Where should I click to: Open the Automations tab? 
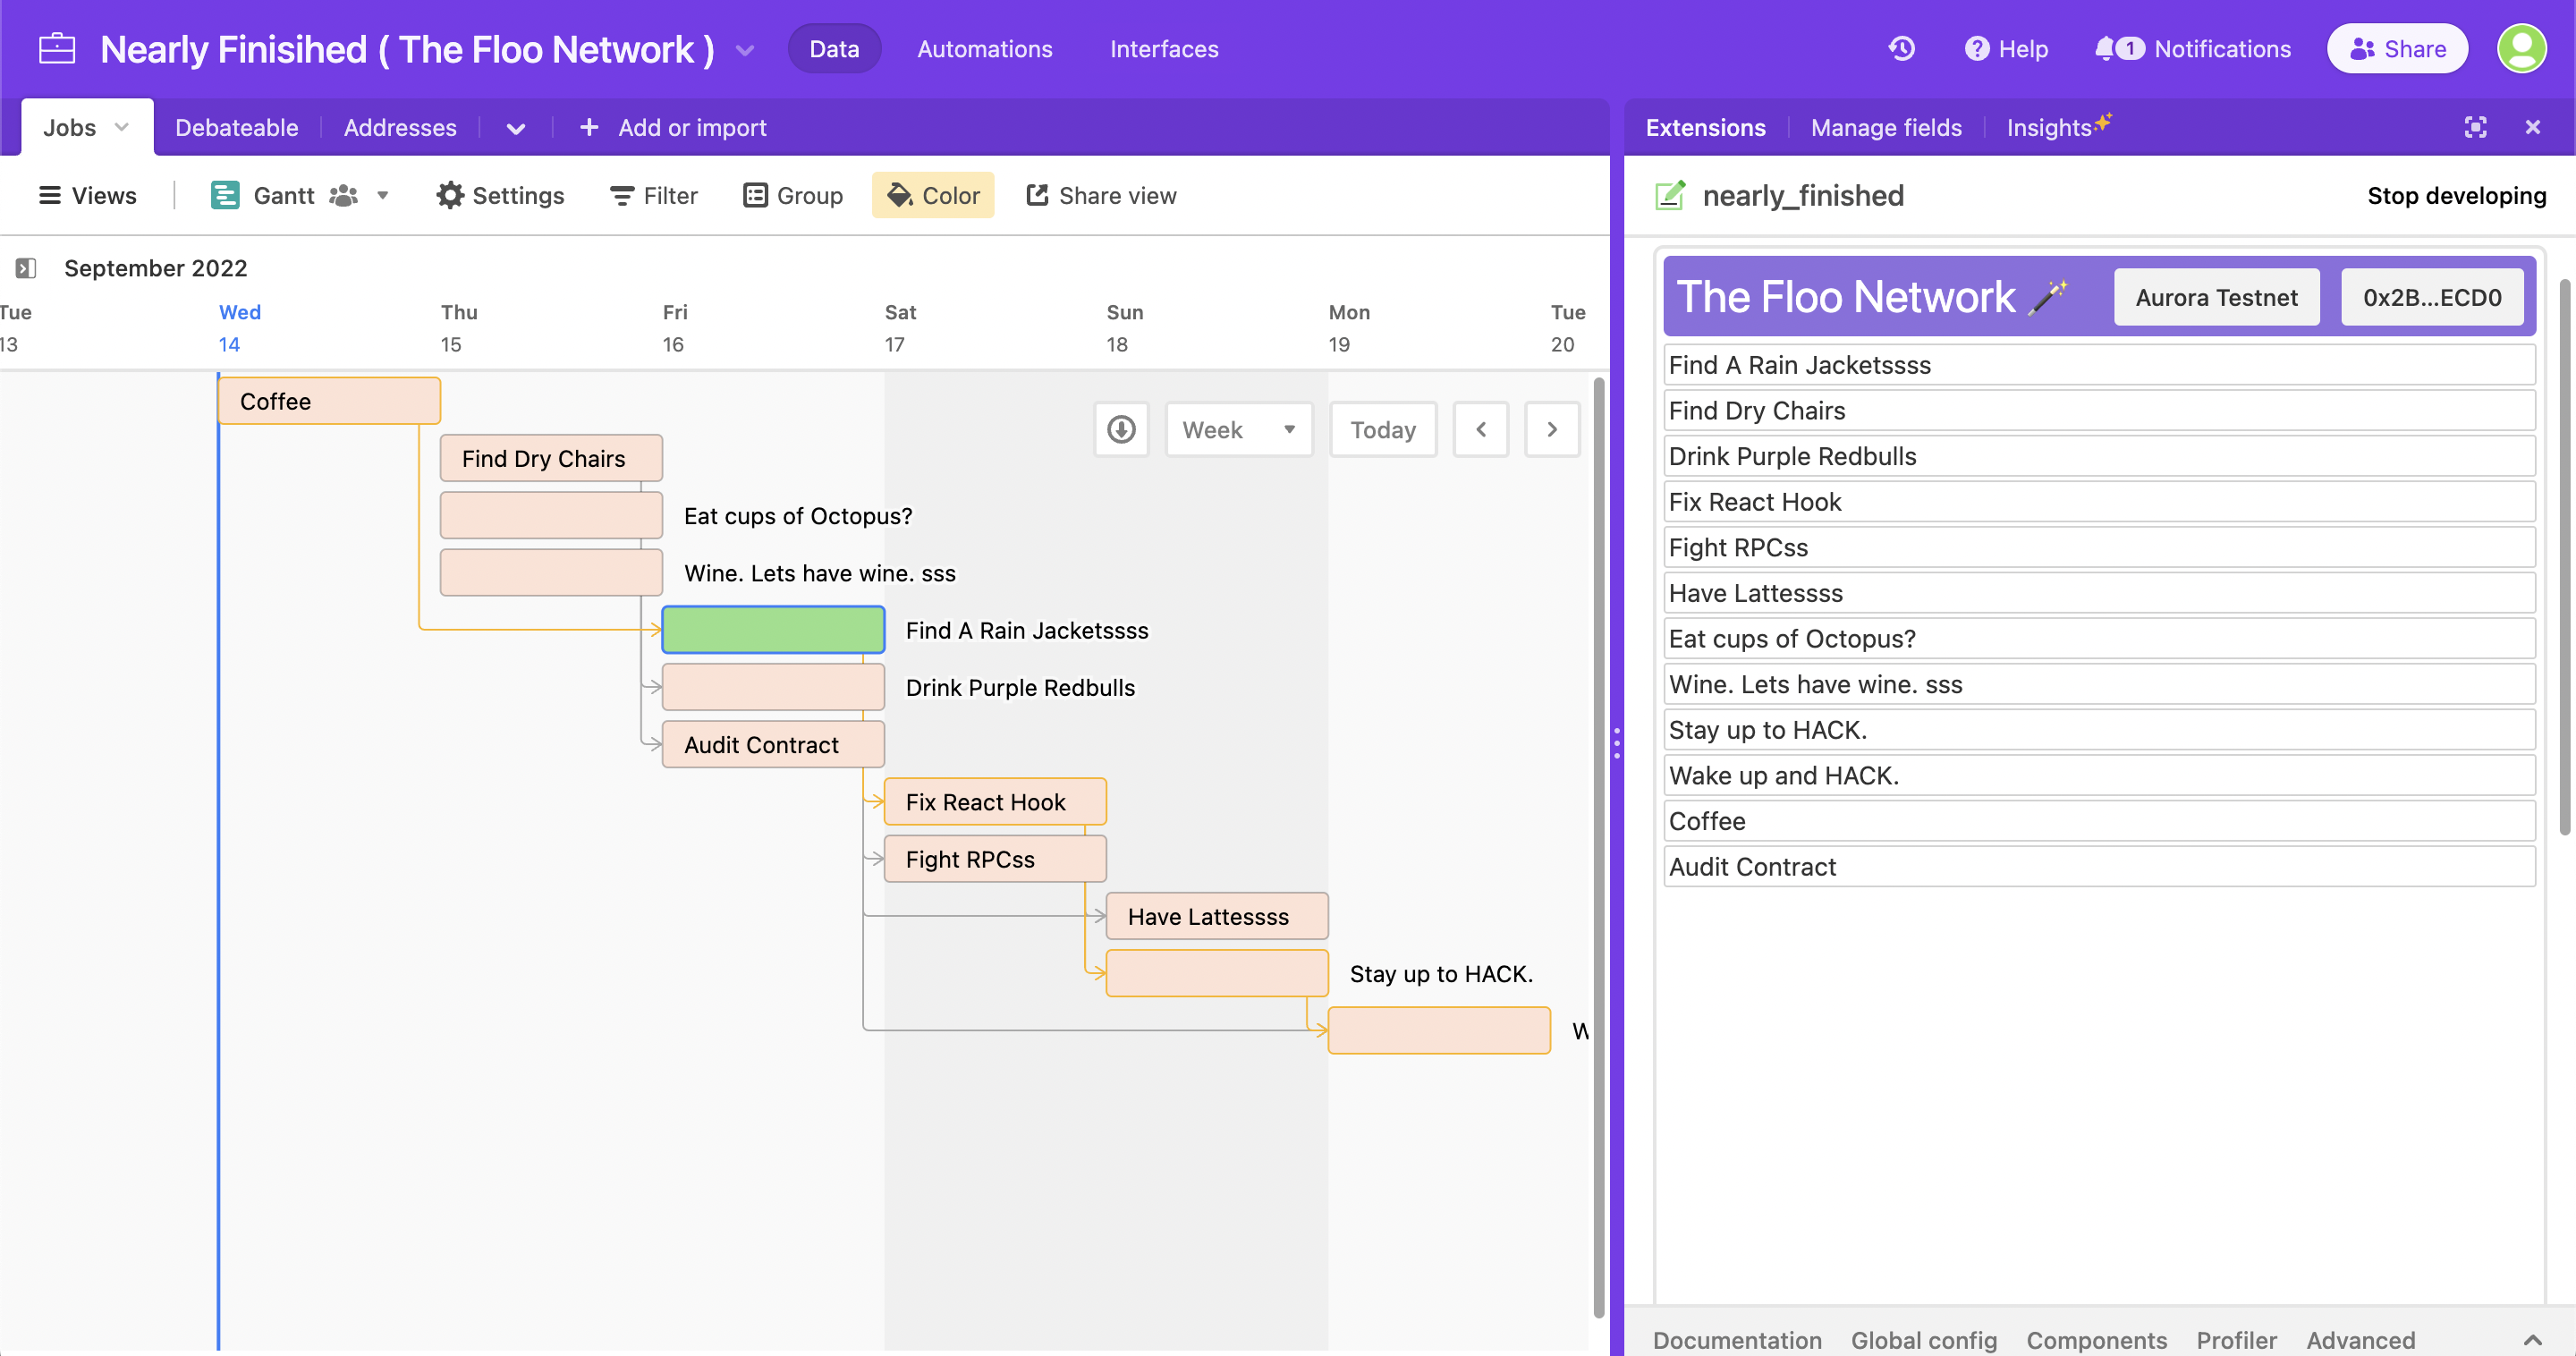click(x=984, y=48)
